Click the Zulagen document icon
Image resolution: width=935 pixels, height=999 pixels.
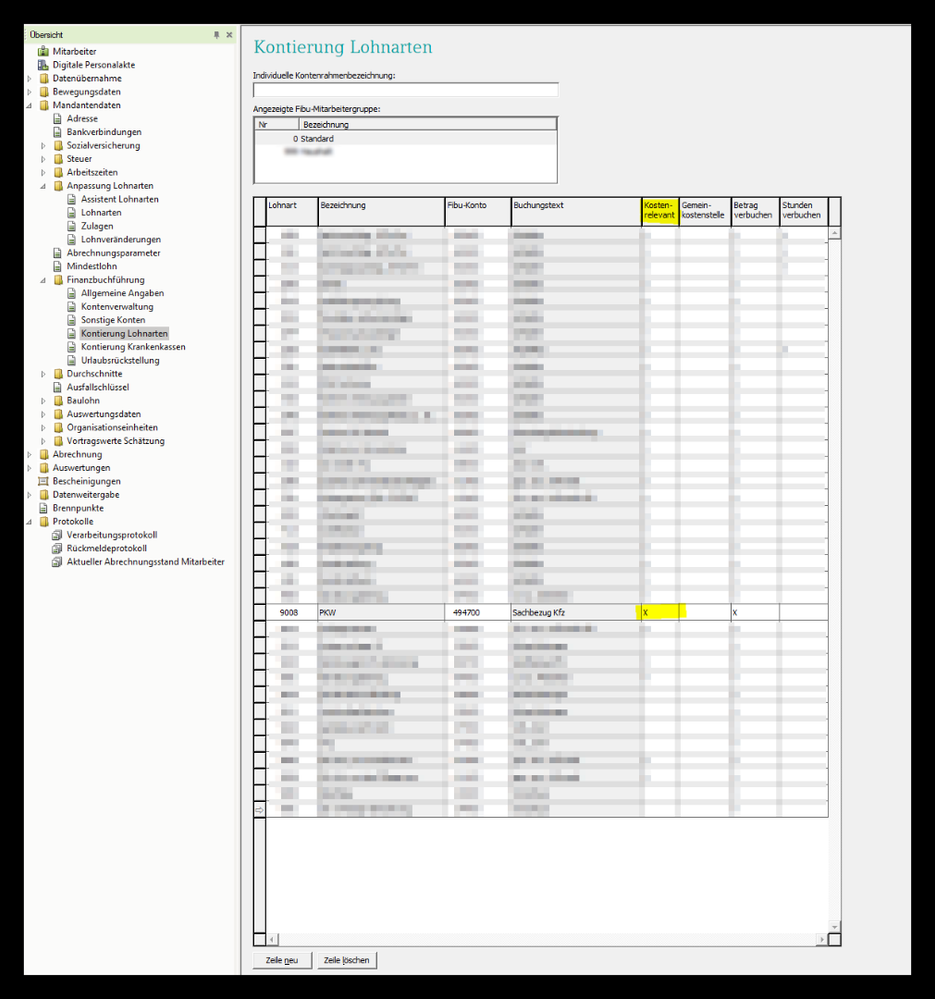point(72,226)
